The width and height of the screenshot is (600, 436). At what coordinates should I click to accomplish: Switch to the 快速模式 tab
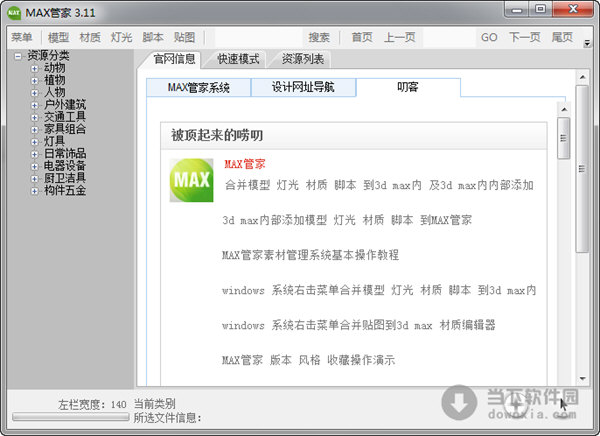(x=238, y=59)
